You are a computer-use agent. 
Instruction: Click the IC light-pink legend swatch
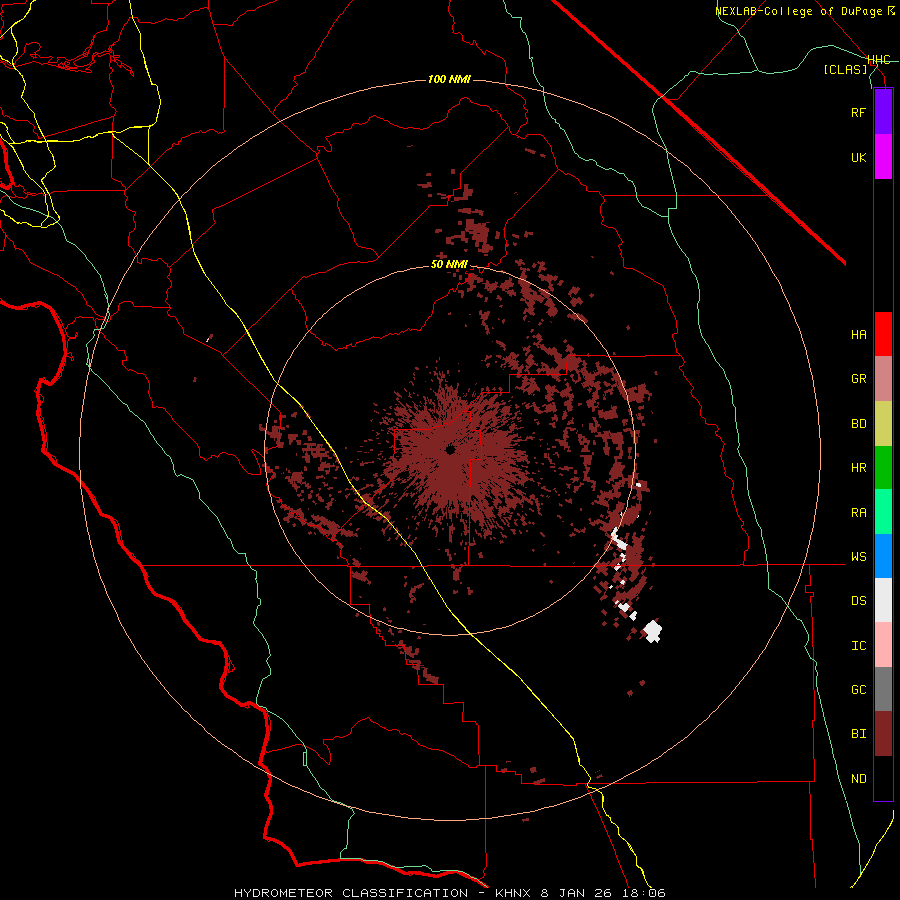883,645
